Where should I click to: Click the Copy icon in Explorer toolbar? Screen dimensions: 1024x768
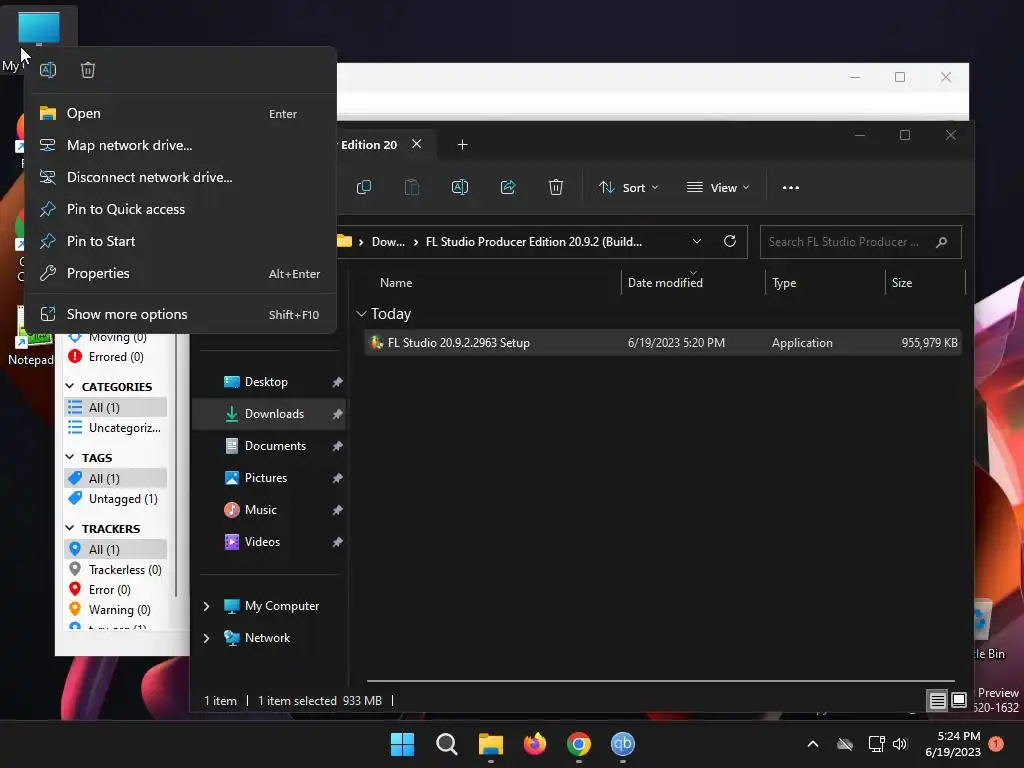(x=364, y=187)
